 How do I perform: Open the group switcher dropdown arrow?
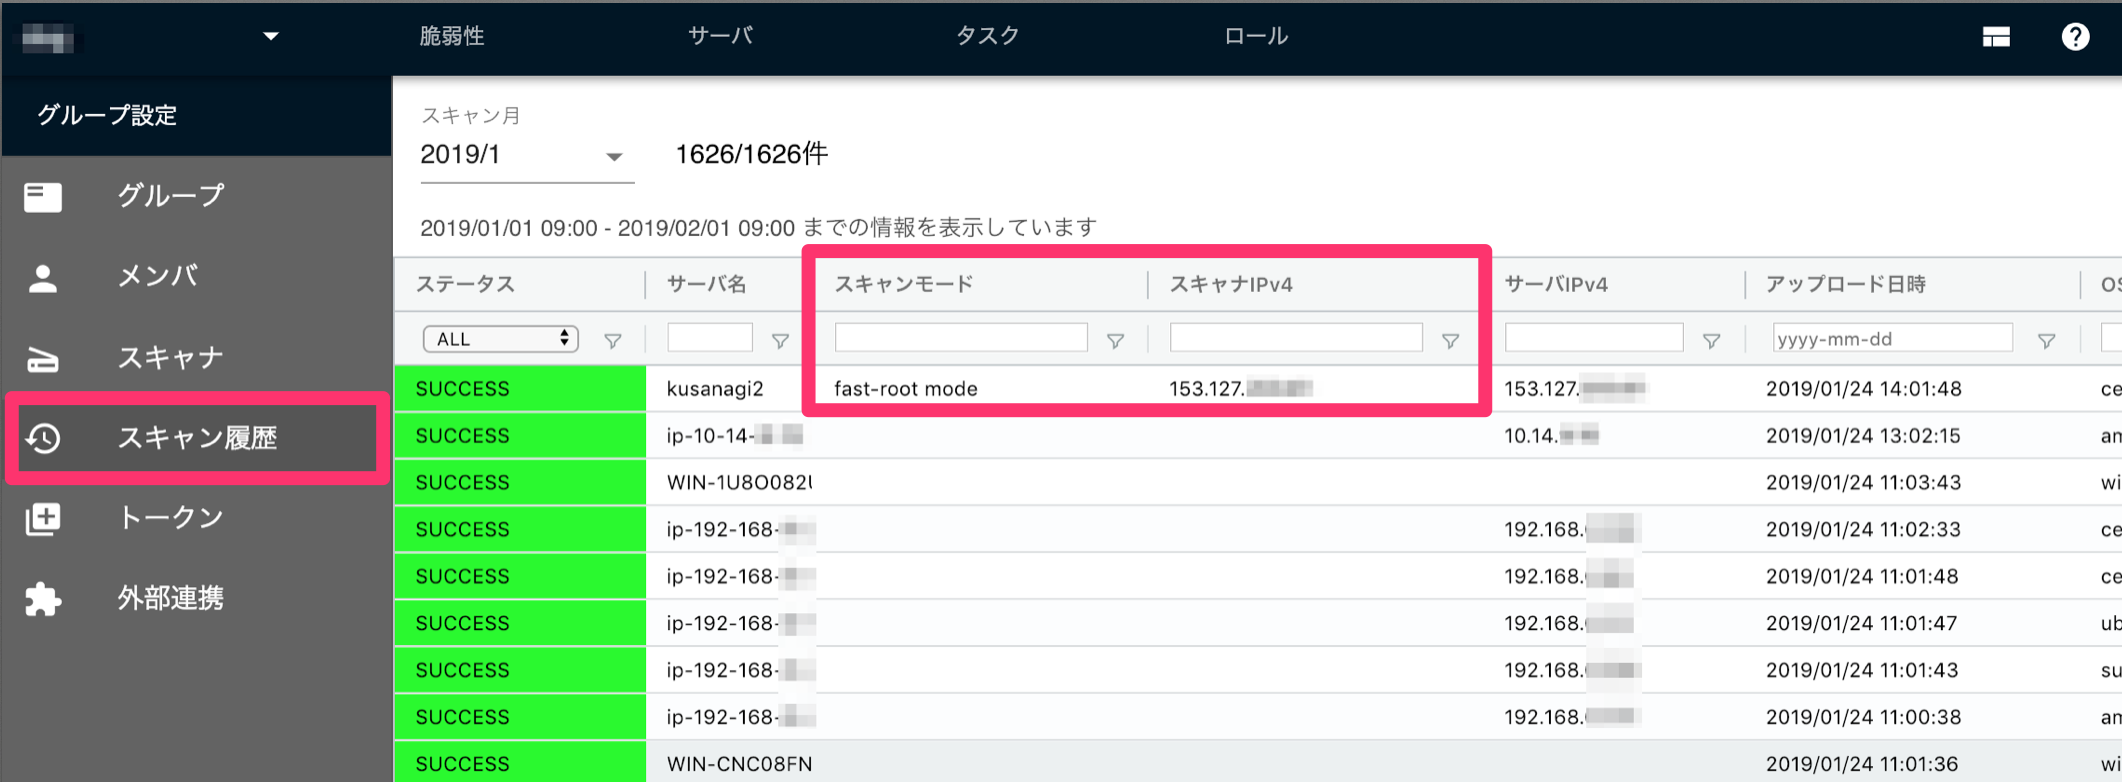pyautogui.click(x=270, y=37)
